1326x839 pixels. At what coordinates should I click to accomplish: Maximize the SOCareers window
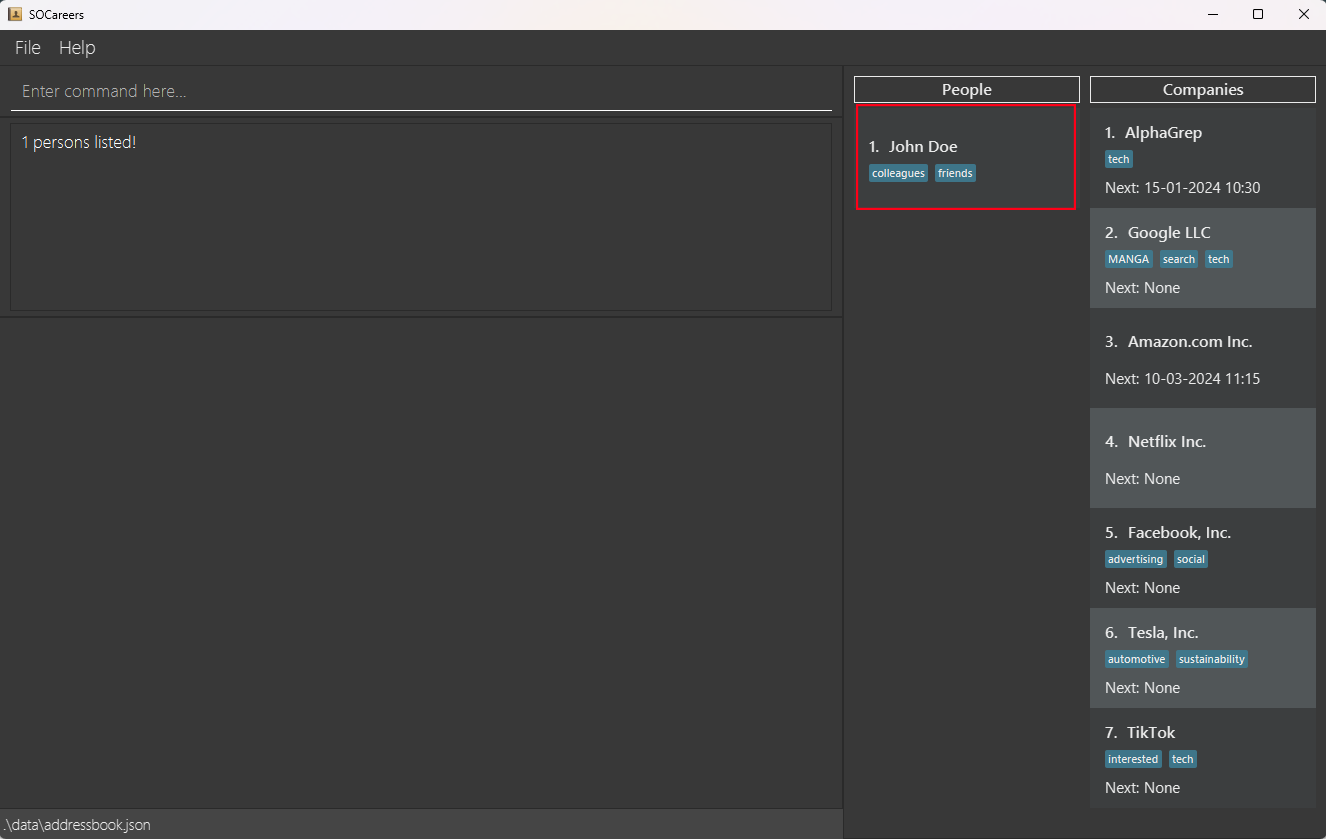tap(1258, 14)
